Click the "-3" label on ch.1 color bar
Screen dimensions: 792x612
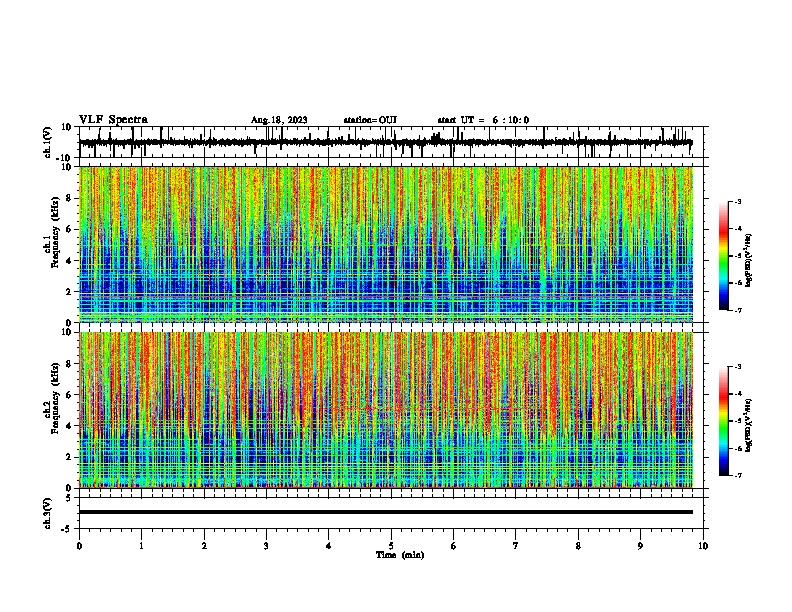pyautogui.click(x=738, y=201)
